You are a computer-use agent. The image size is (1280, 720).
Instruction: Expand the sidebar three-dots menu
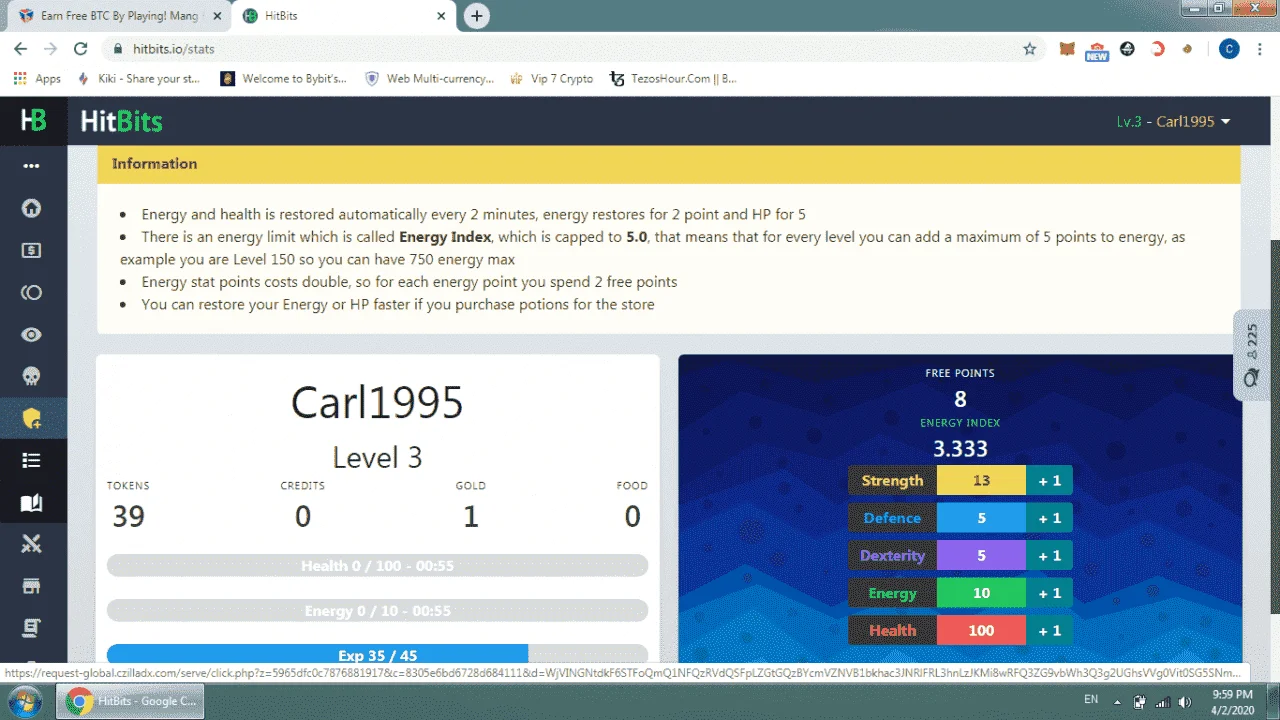[32, 166]
